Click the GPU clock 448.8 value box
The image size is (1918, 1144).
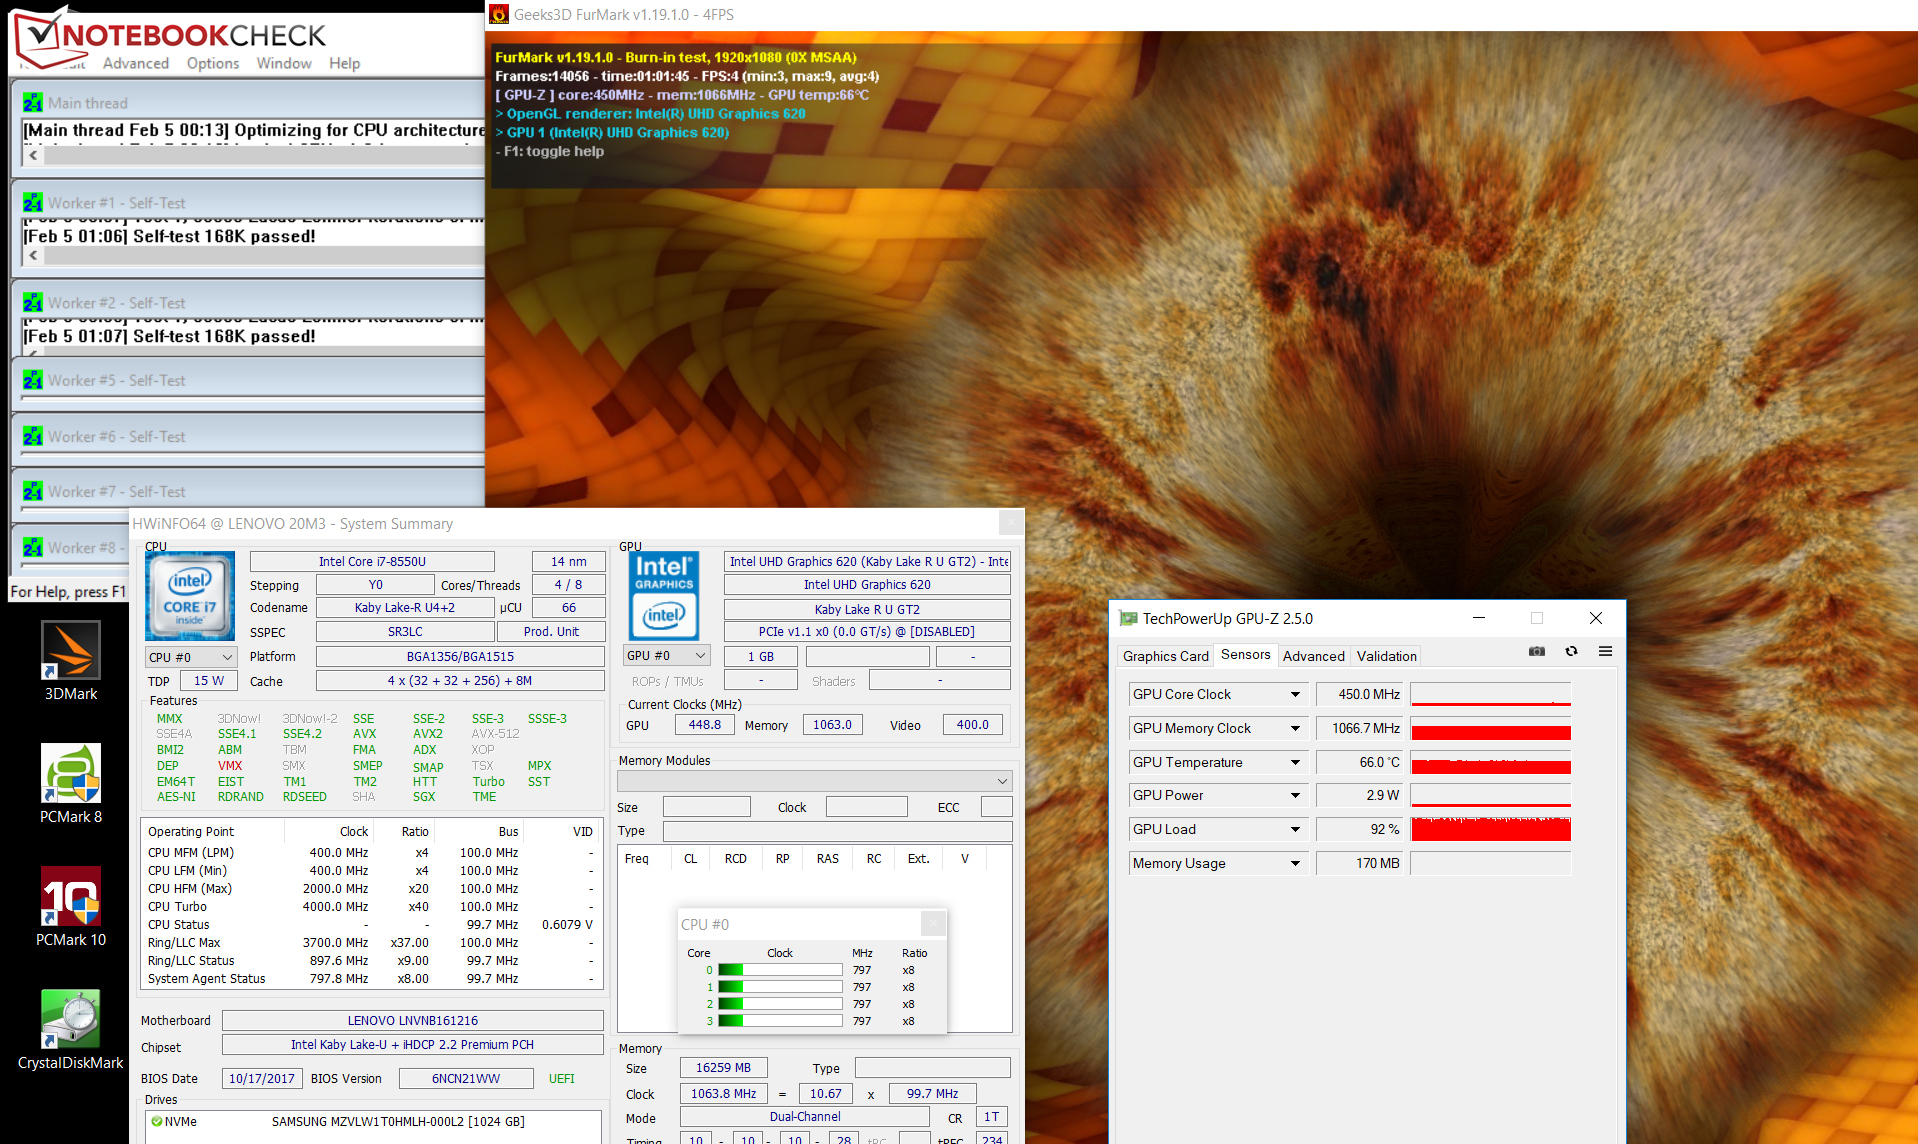[704, 725]
